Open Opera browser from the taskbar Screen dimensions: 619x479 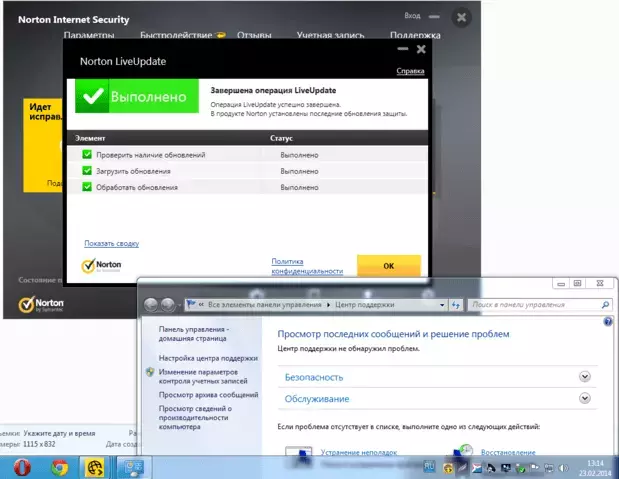tap(23, 468)
